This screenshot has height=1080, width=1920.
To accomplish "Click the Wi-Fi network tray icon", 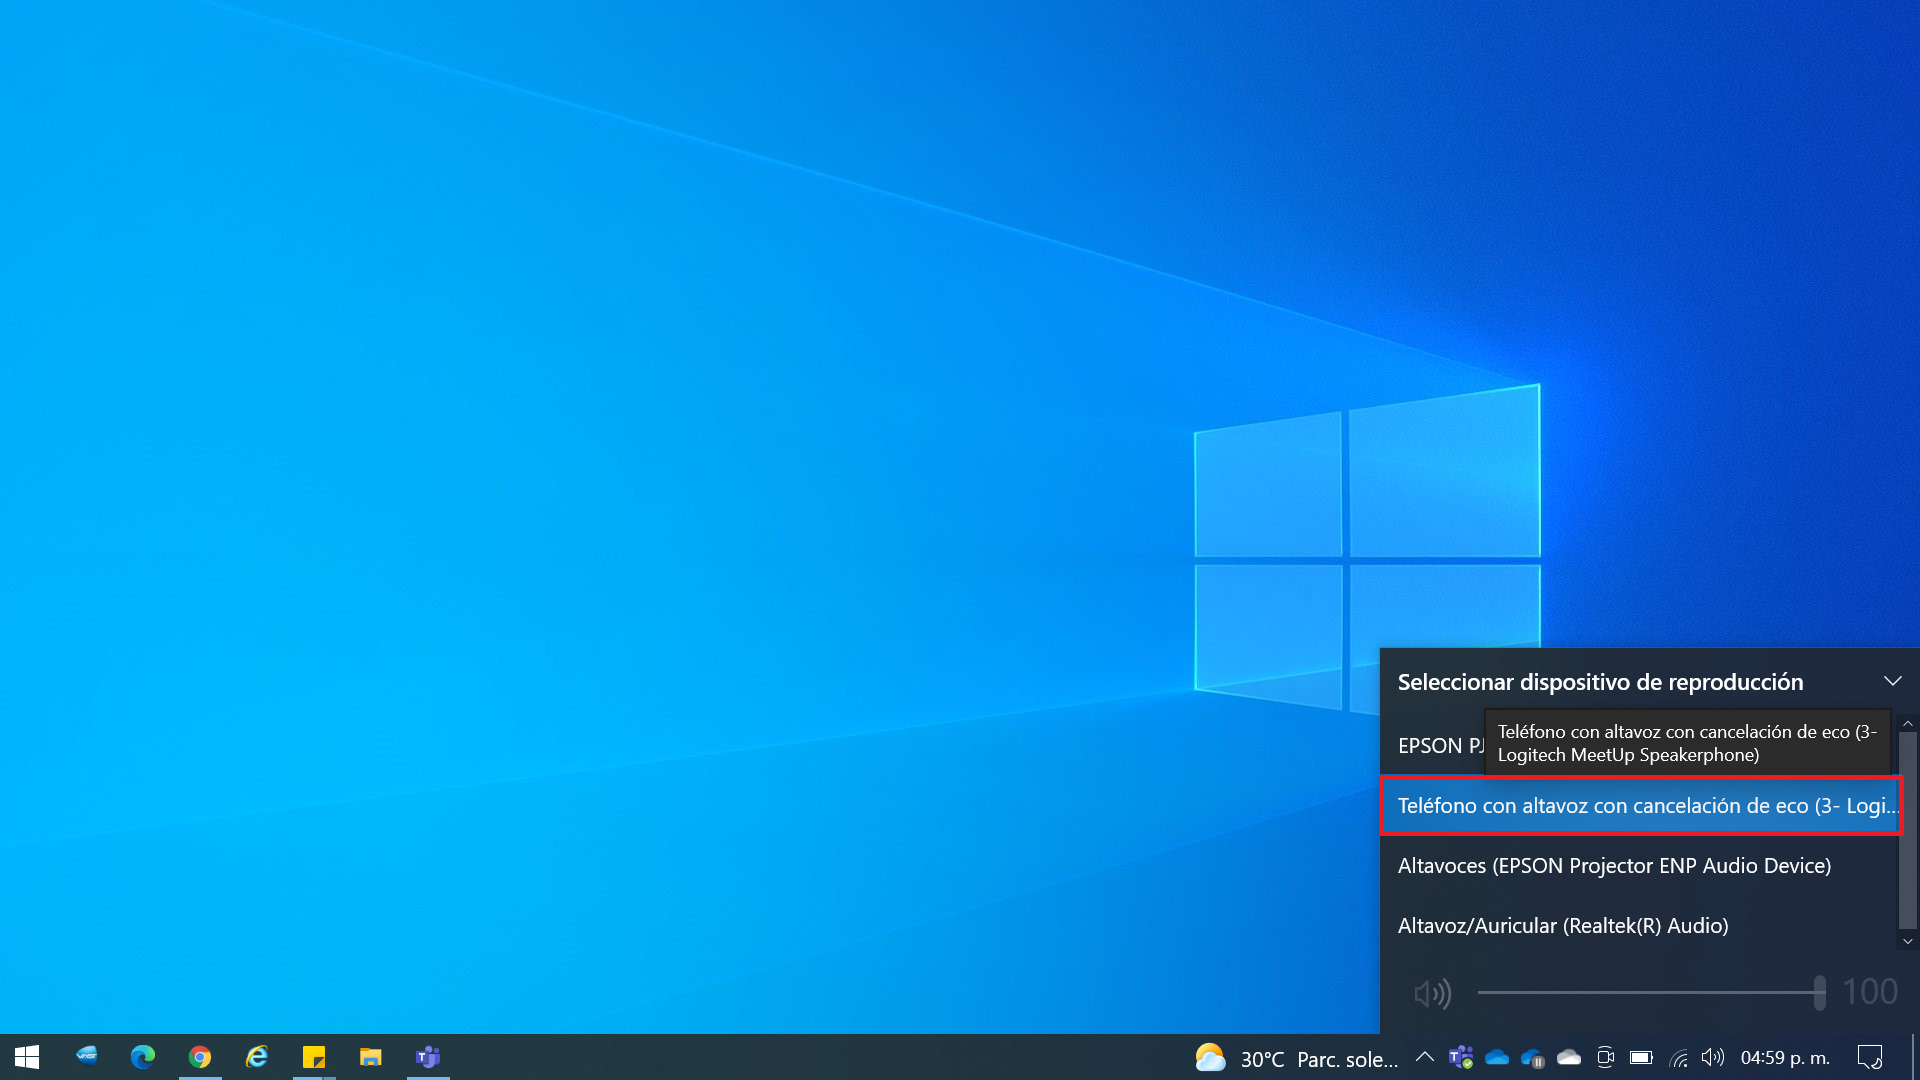I will [x=1678, y=1058].
